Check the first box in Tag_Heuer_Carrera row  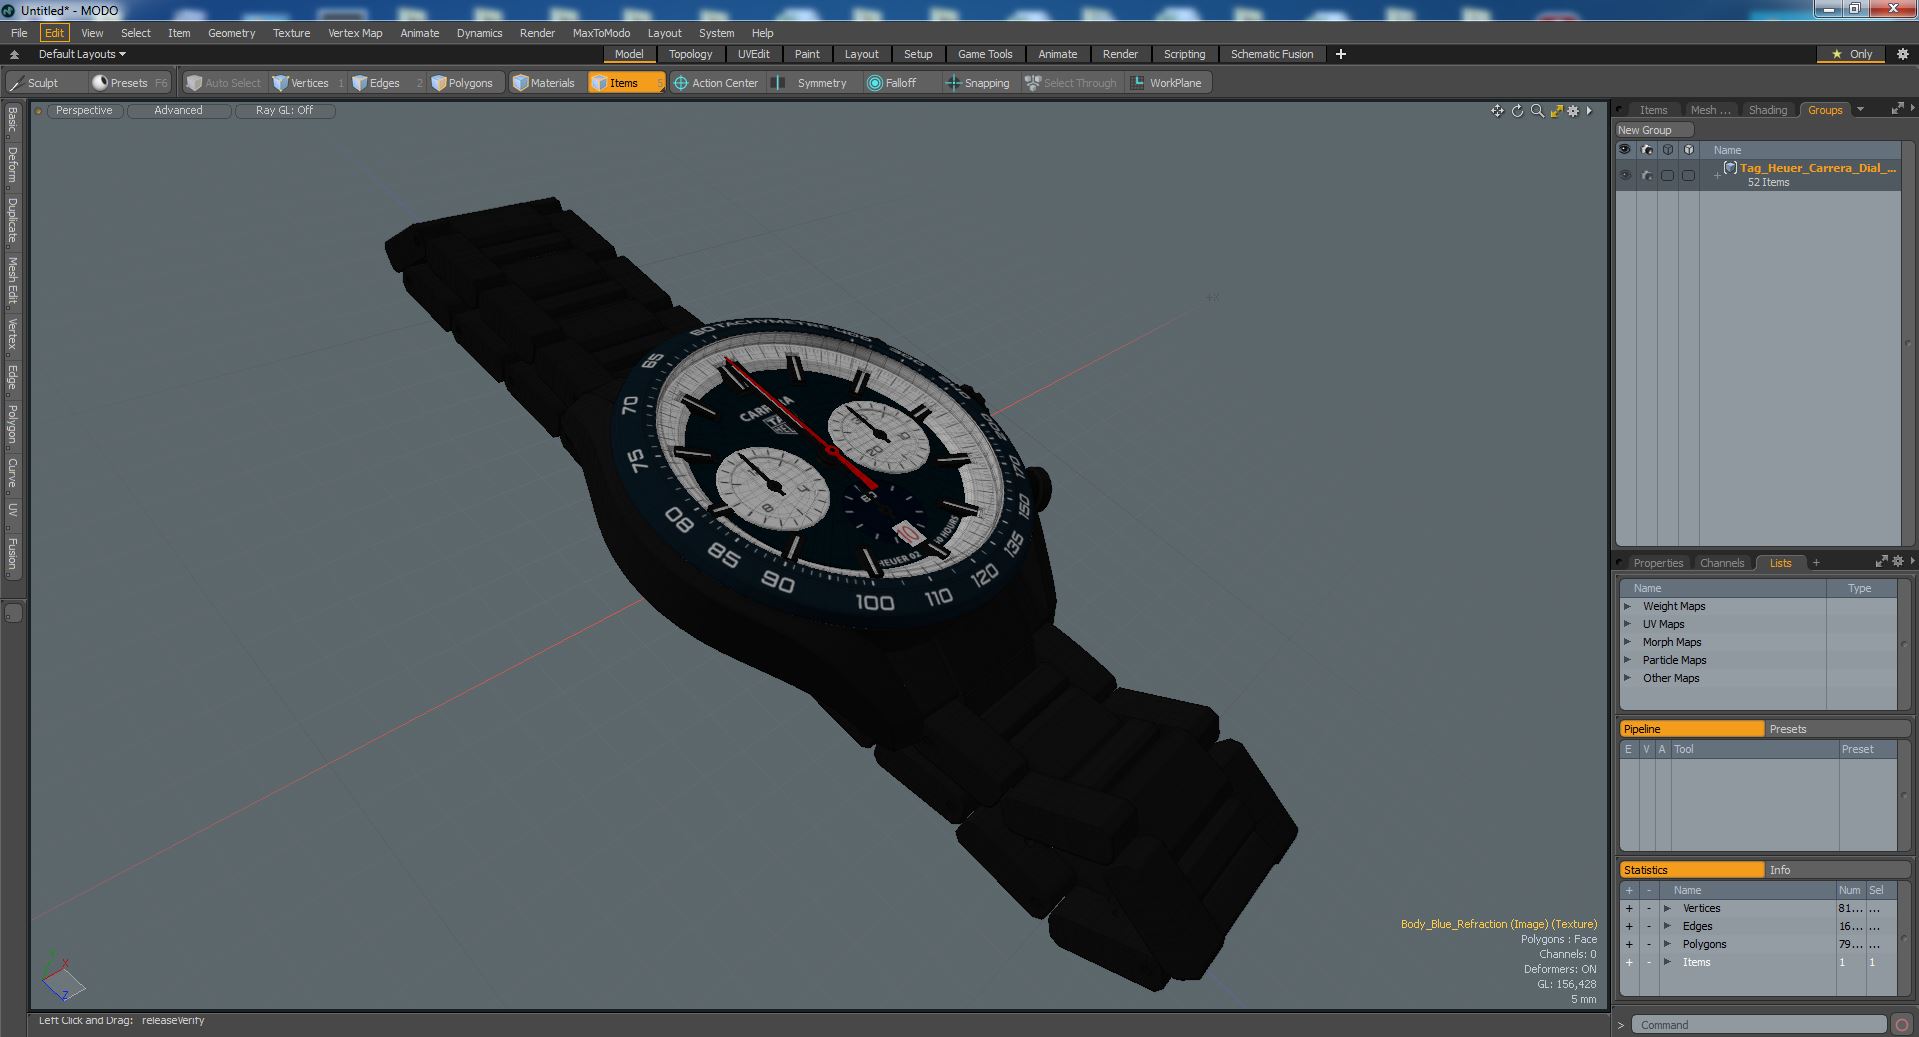pyautogui.click(x=1667, y=175)
